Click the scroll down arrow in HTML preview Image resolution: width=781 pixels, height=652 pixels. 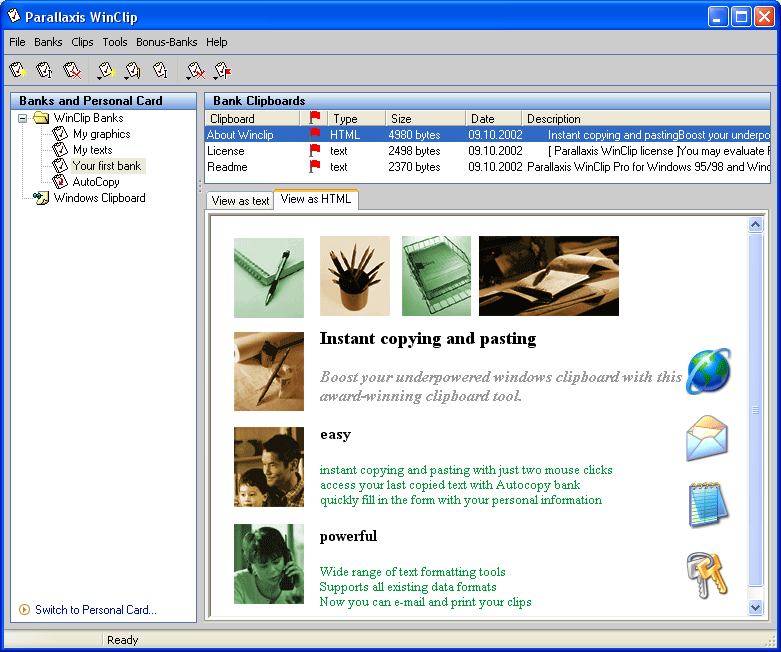[x=756, y=607]
